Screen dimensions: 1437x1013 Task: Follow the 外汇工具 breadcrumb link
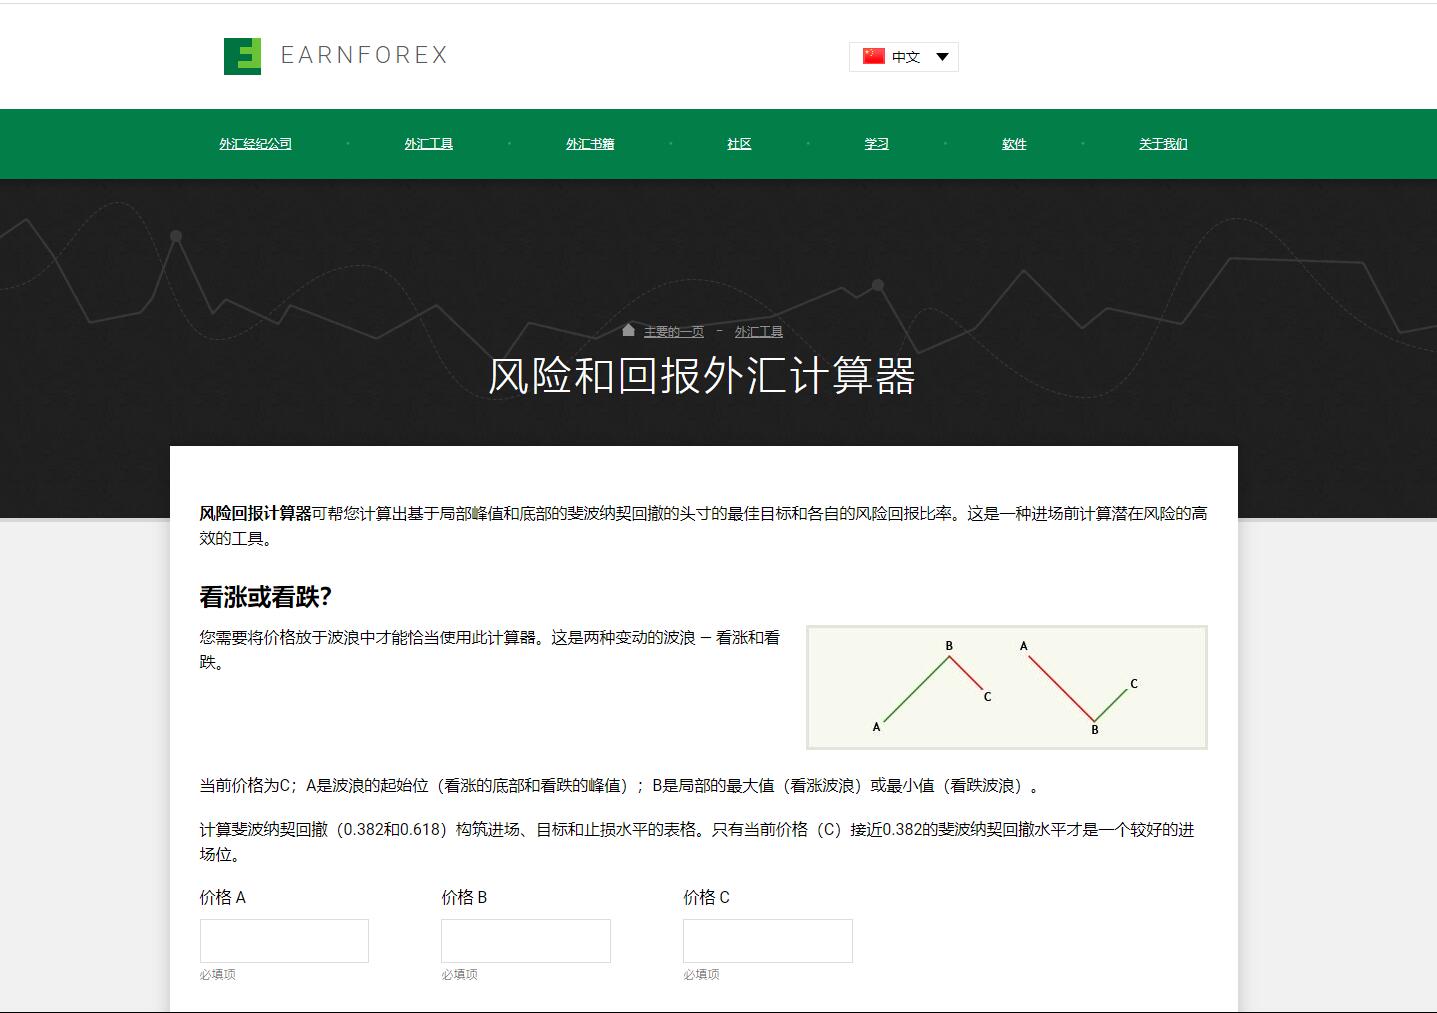click(x=759, y=332)
